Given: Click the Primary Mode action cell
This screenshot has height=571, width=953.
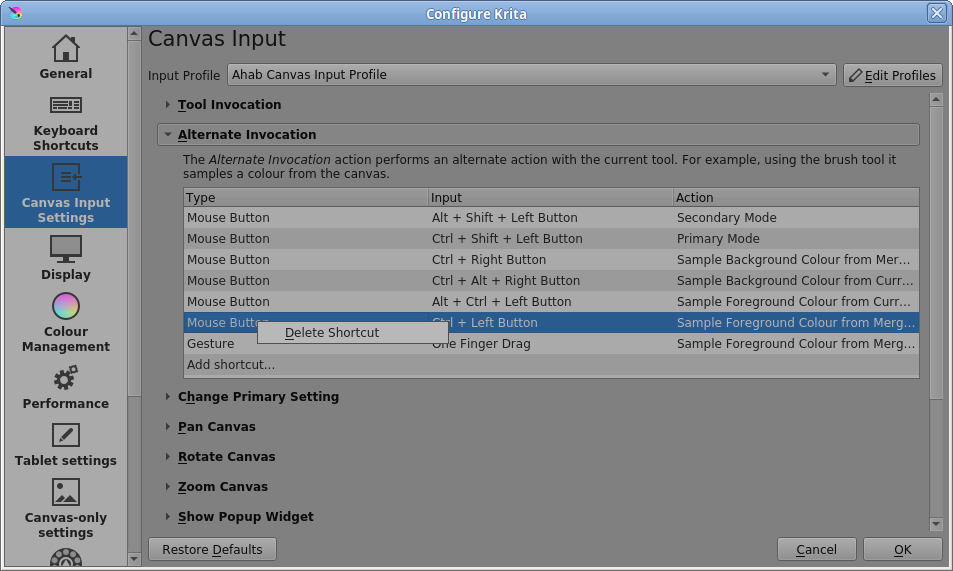Looking at the screenshot, I should click(x=796, y=238).
